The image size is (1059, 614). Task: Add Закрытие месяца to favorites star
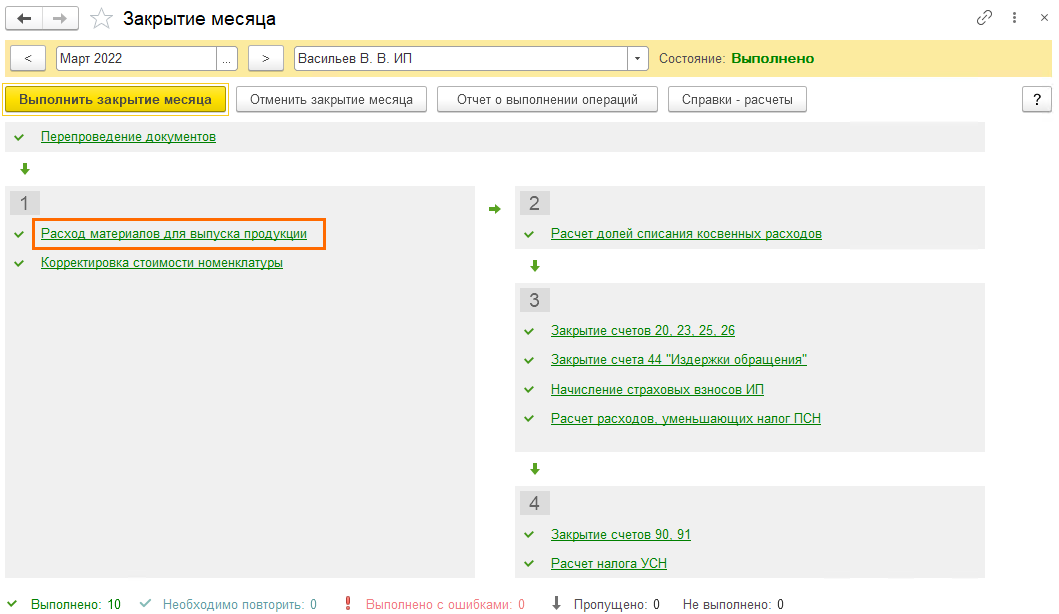coord(101,19)
